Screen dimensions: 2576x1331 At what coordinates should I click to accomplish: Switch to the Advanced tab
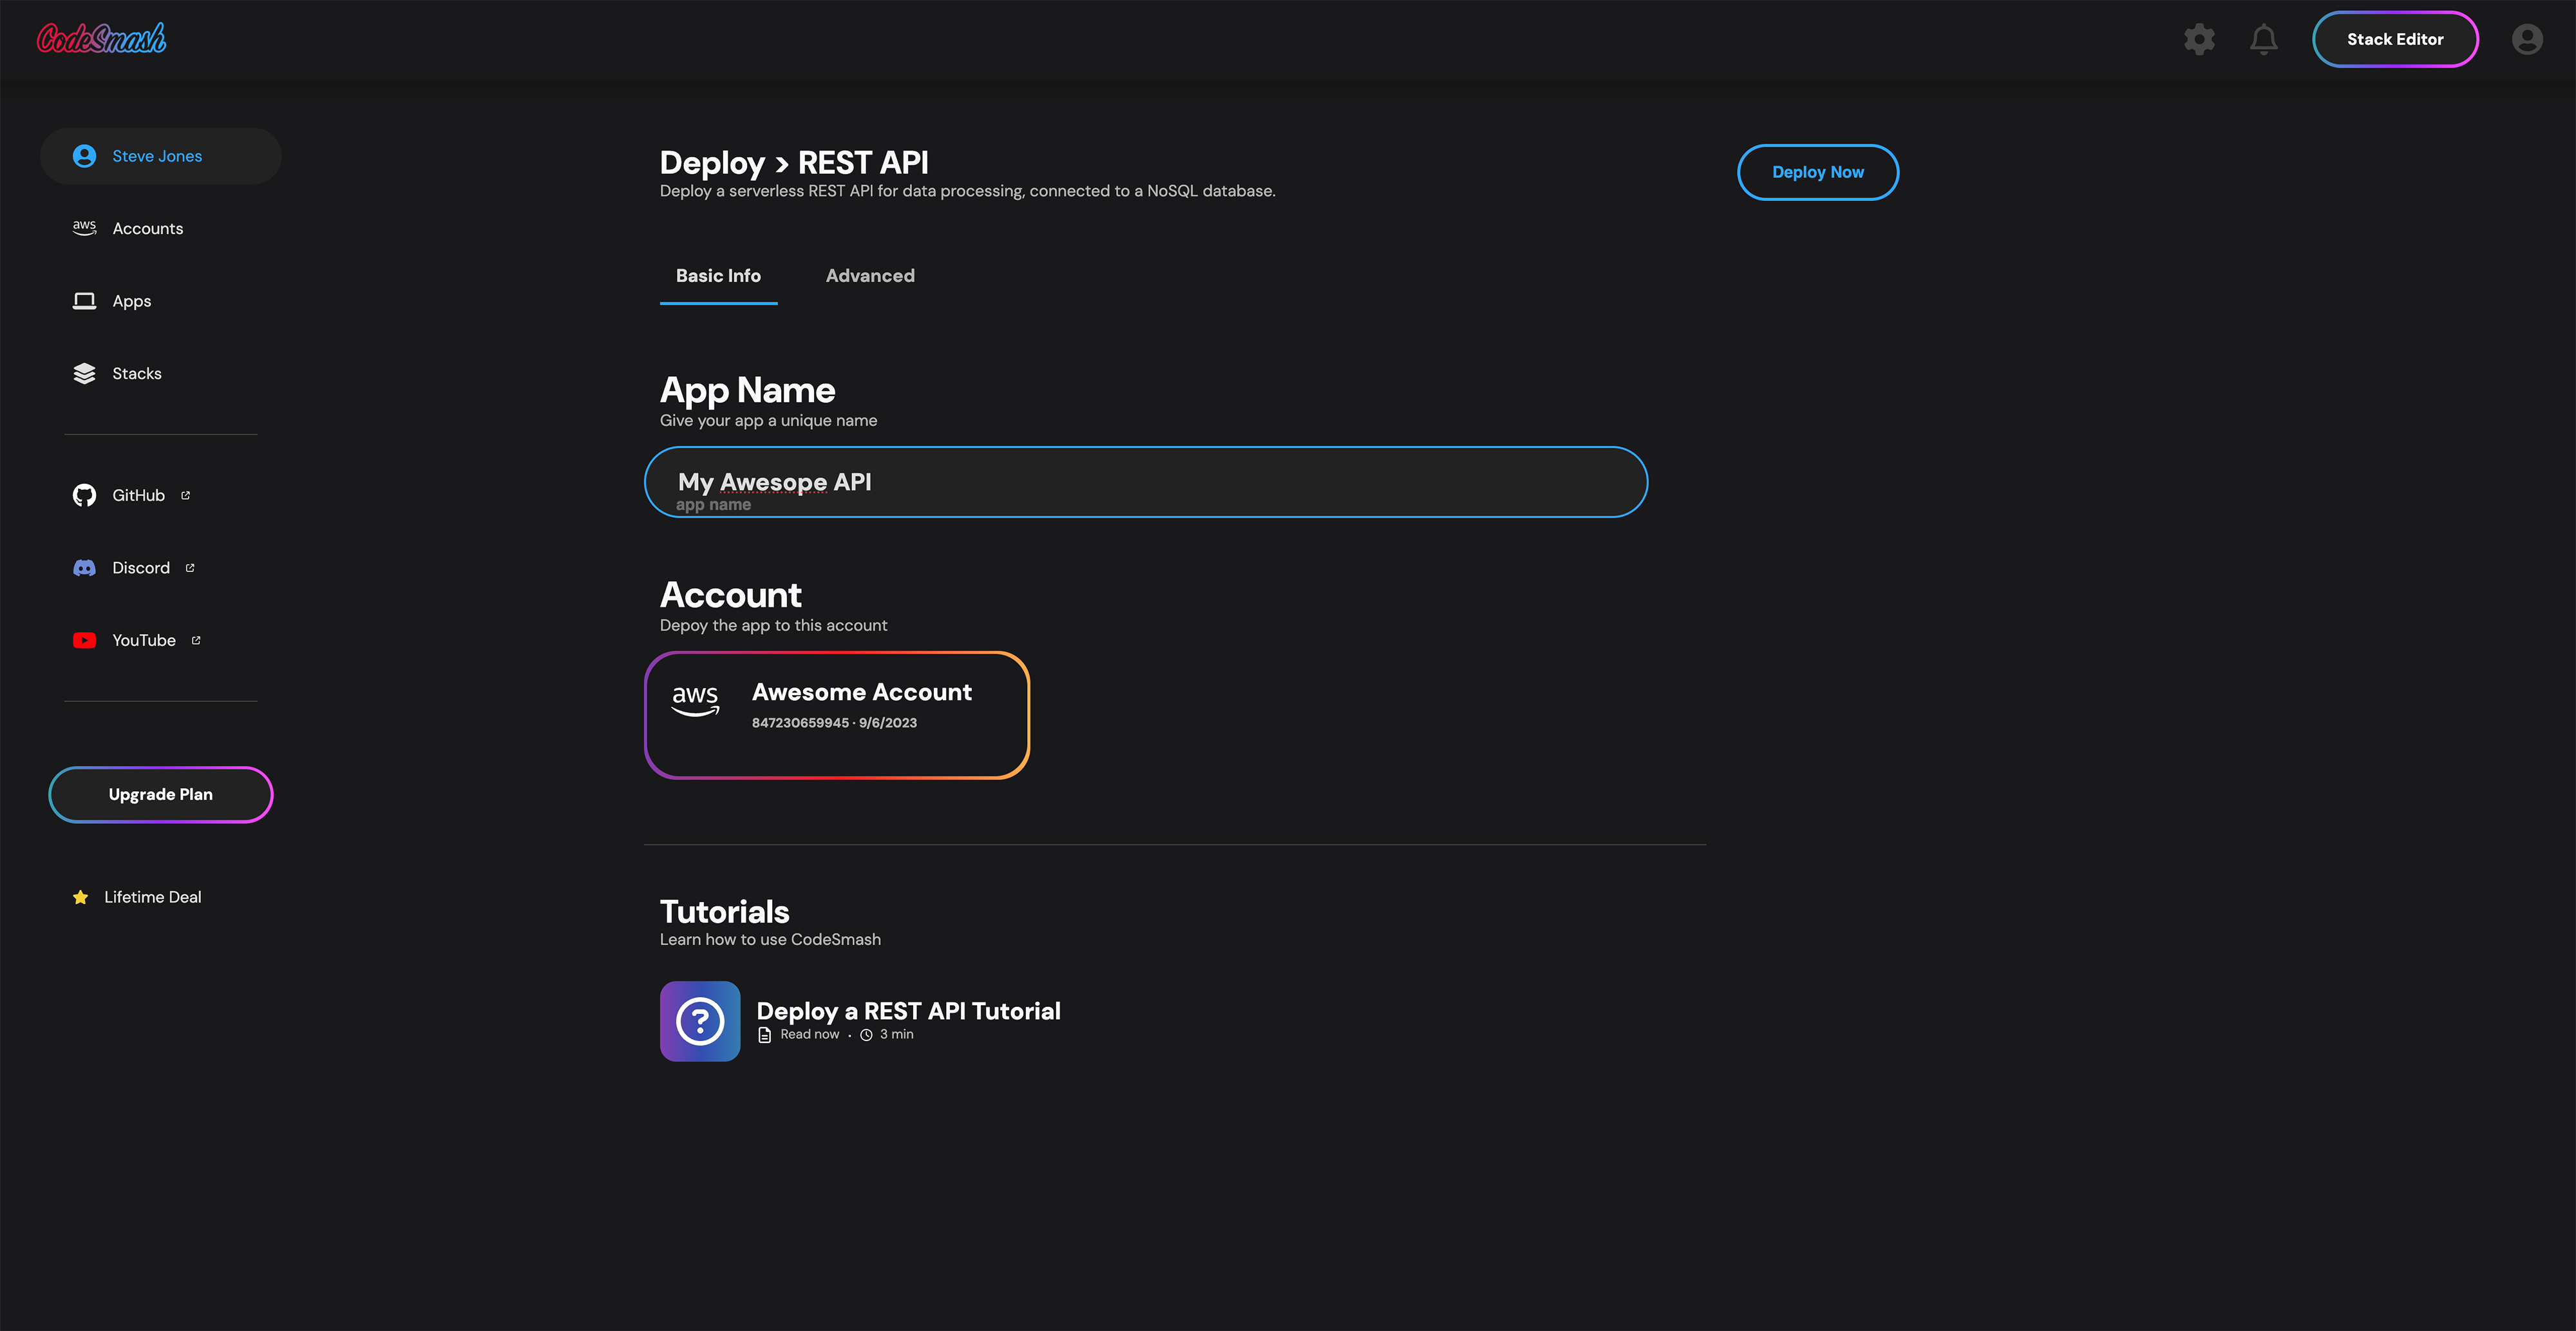pos(870,276)
